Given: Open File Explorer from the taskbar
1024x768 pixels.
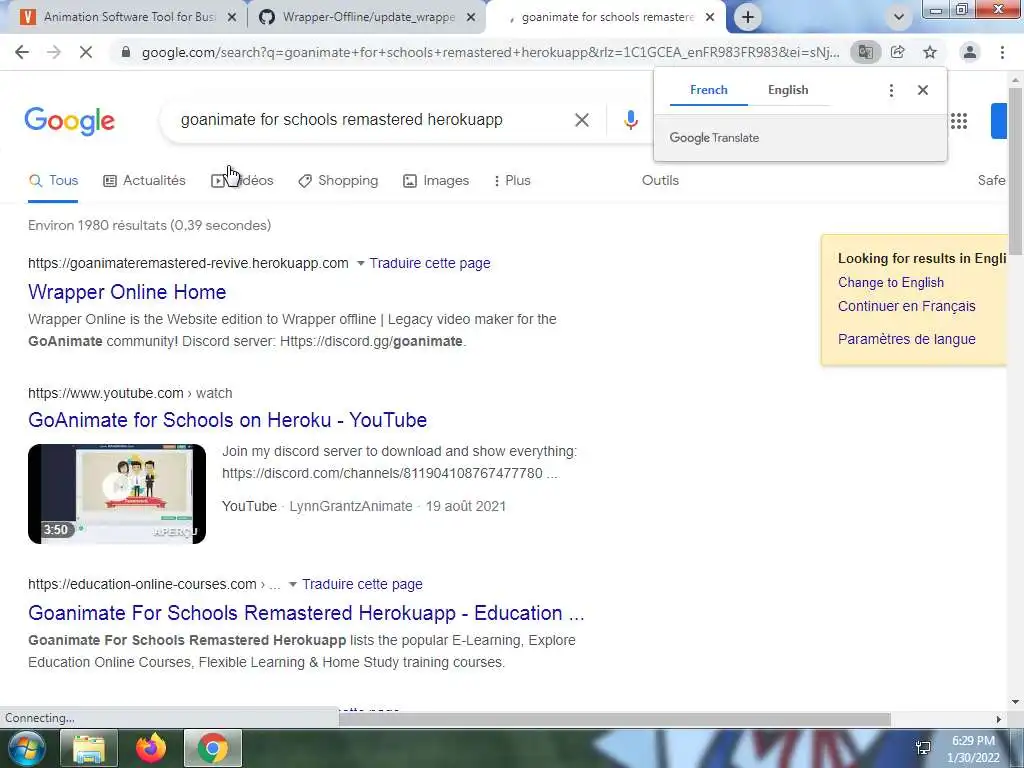Looking at the screenshot, I should point(88,748).
